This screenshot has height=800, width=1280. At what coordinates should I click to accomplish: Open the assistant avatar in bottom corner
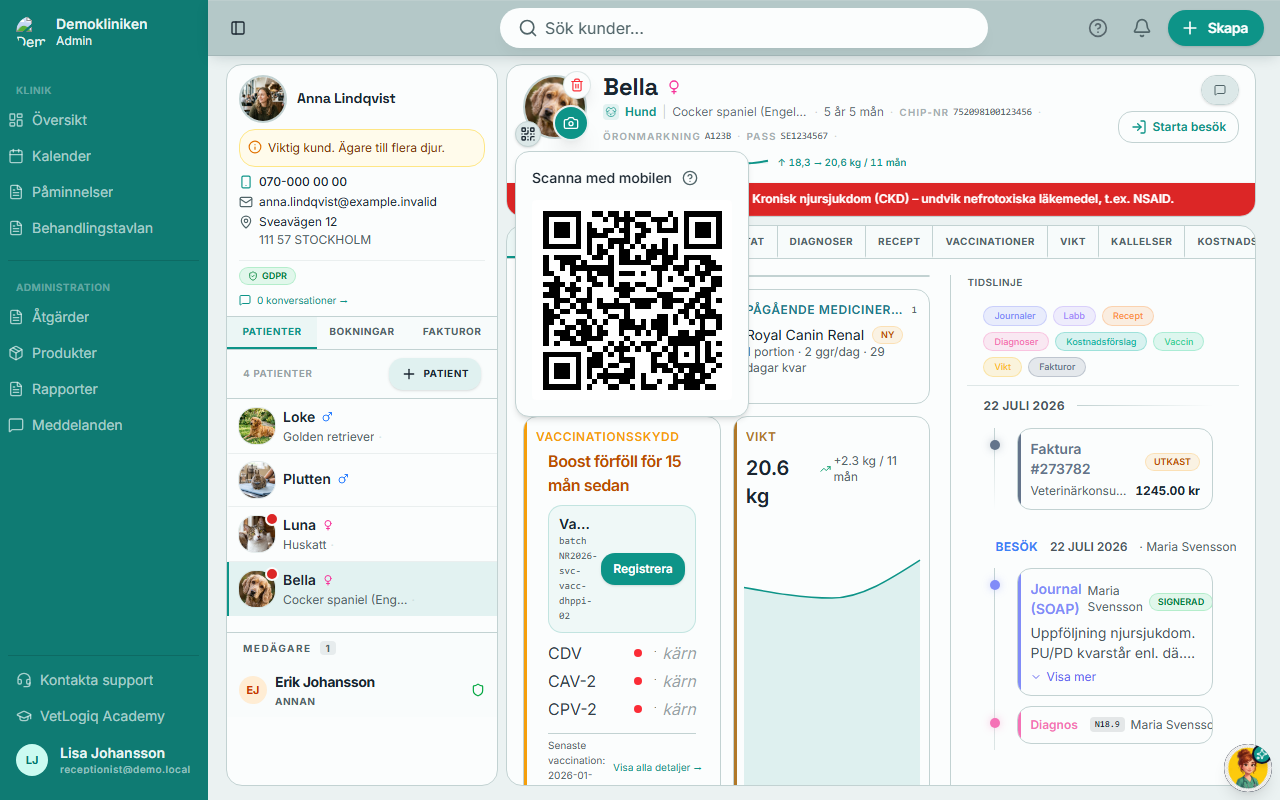click(1246, 767)
